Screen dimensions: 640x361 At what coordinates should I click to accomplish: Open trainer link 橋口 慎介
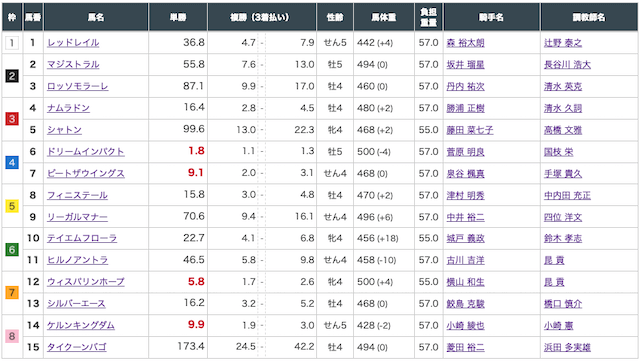point(563,304)
